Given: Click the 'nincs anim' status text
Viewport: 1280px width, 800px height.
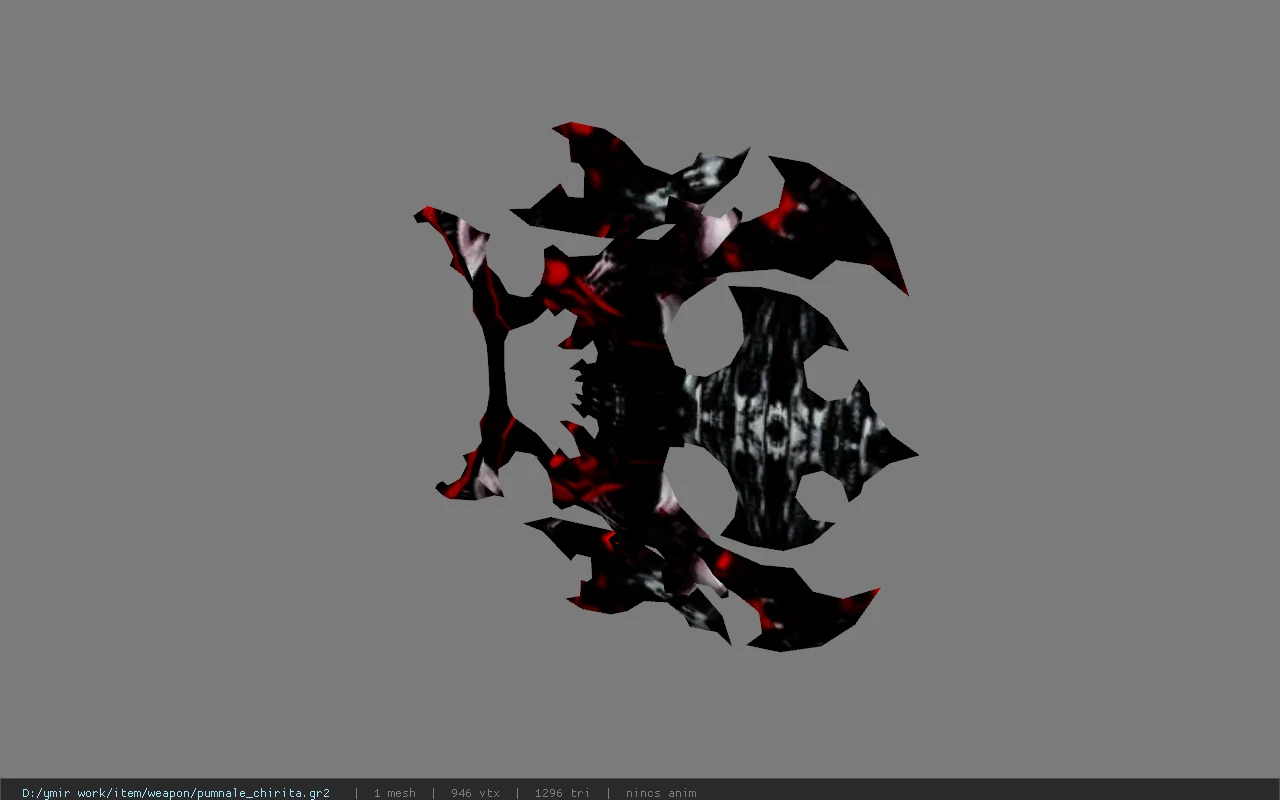Looking at the screenshot, I should (661, 793).
